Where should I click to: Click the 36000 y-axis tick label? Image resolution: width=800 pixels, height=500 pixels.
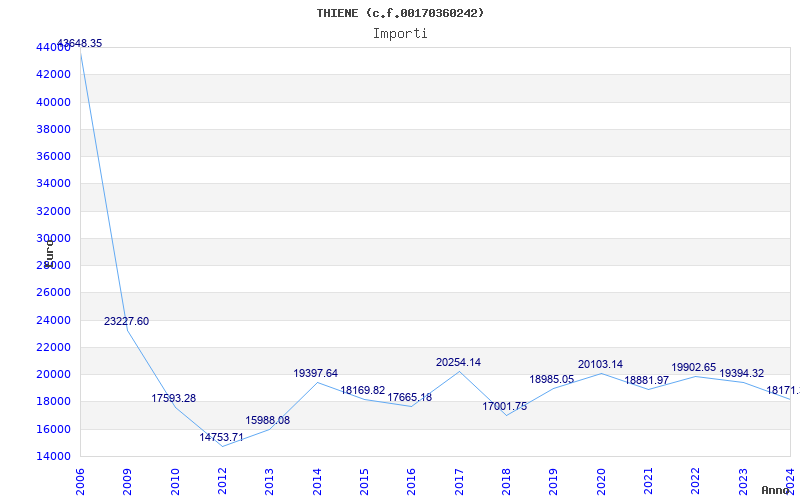(52, 157)
